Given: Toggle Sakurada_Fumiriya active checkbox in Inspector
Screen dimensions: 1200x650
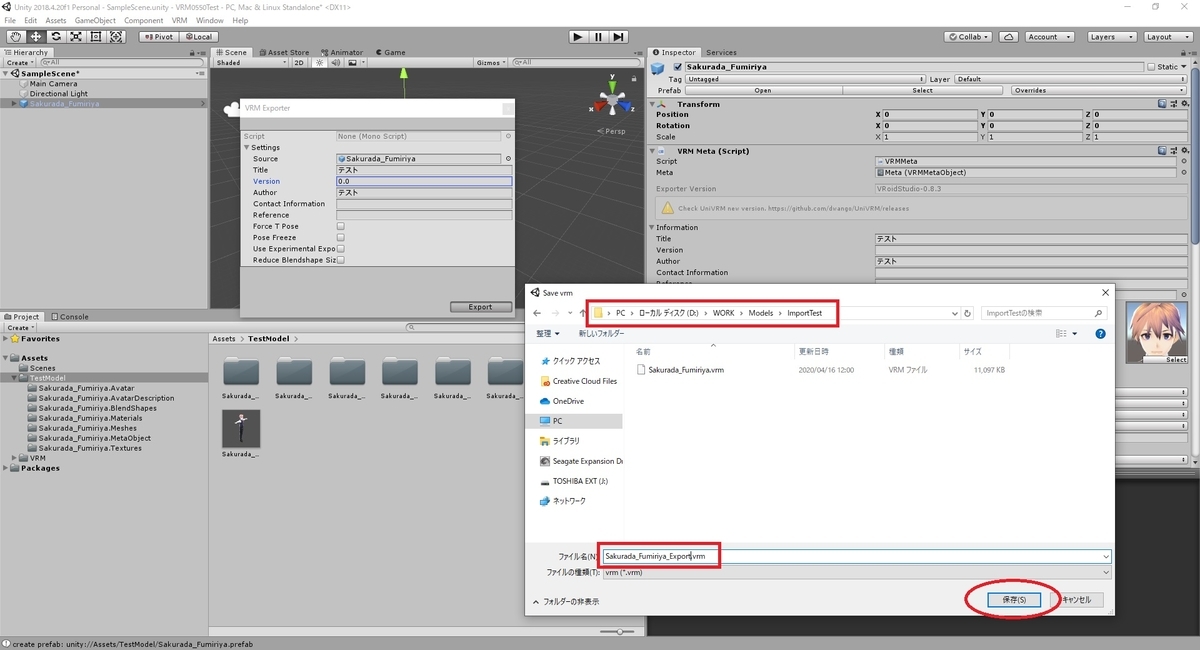Looking at the screenshot, I should pos(678,67).
